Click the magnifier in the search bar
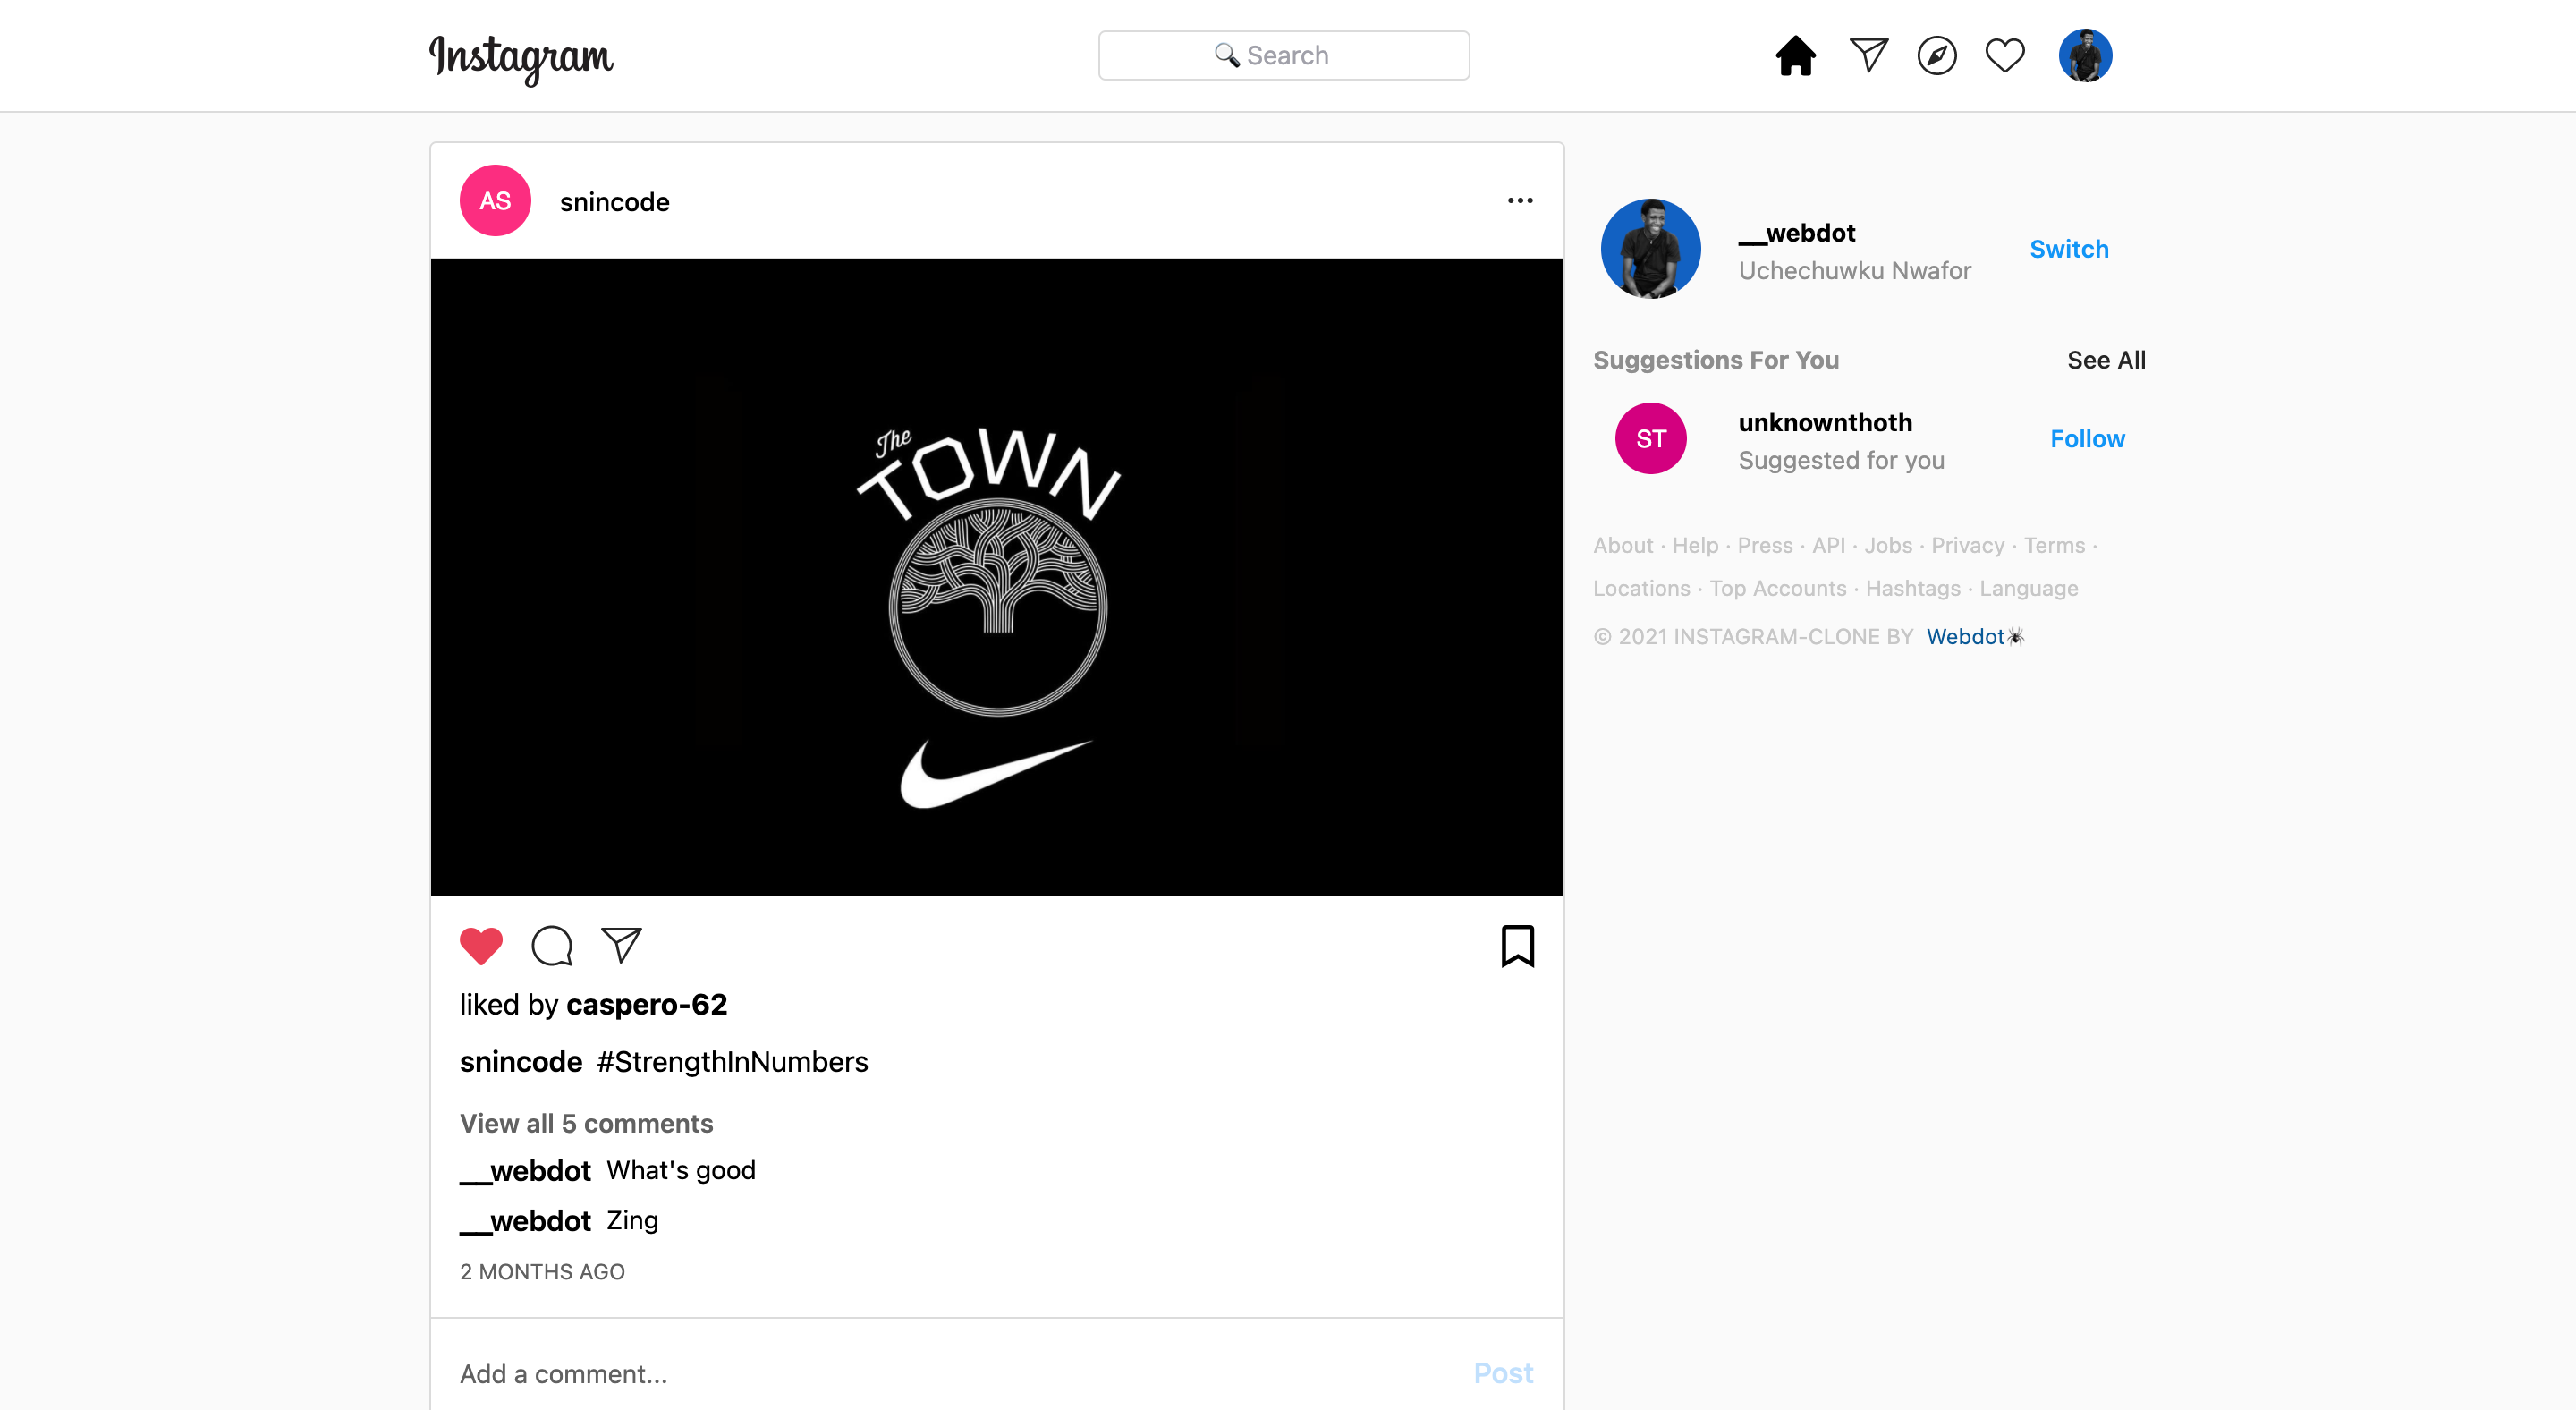This screenshot has width=2576, height=1410. click(x=1227, y=55)
